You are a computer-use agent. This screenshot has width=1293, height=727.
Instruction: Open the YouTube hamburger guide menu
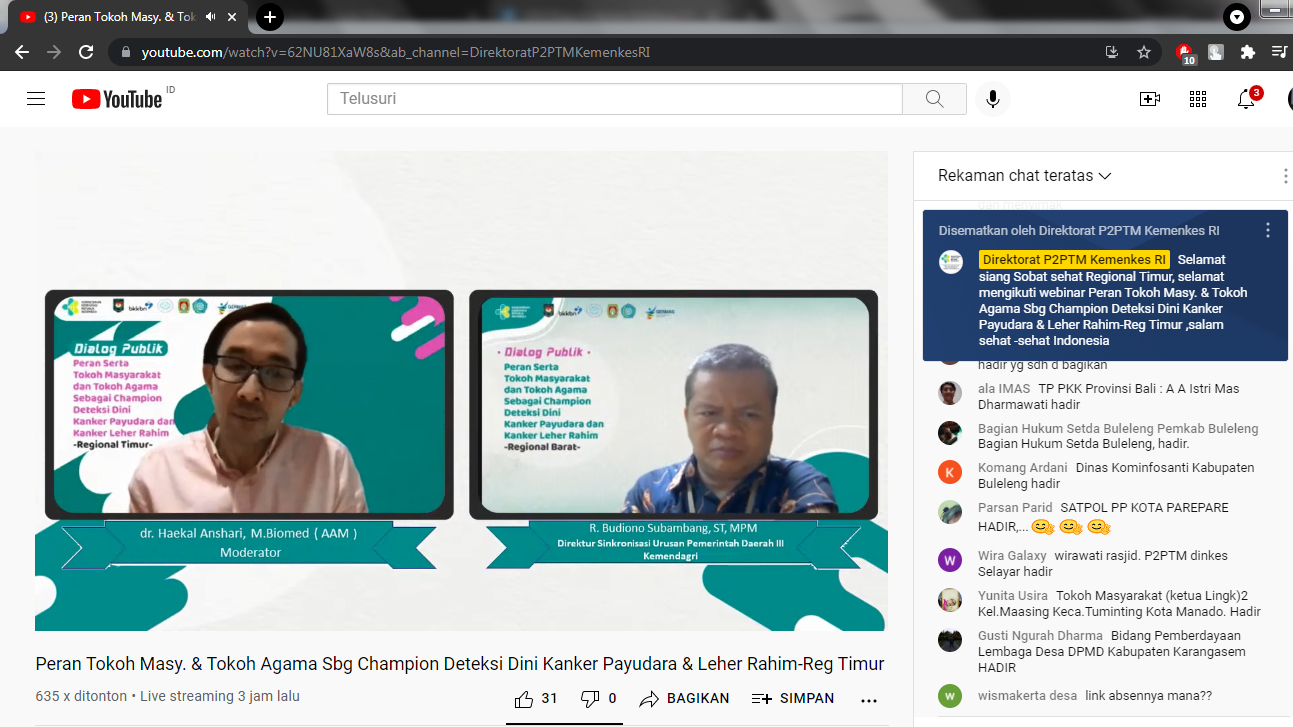[36, 99]
